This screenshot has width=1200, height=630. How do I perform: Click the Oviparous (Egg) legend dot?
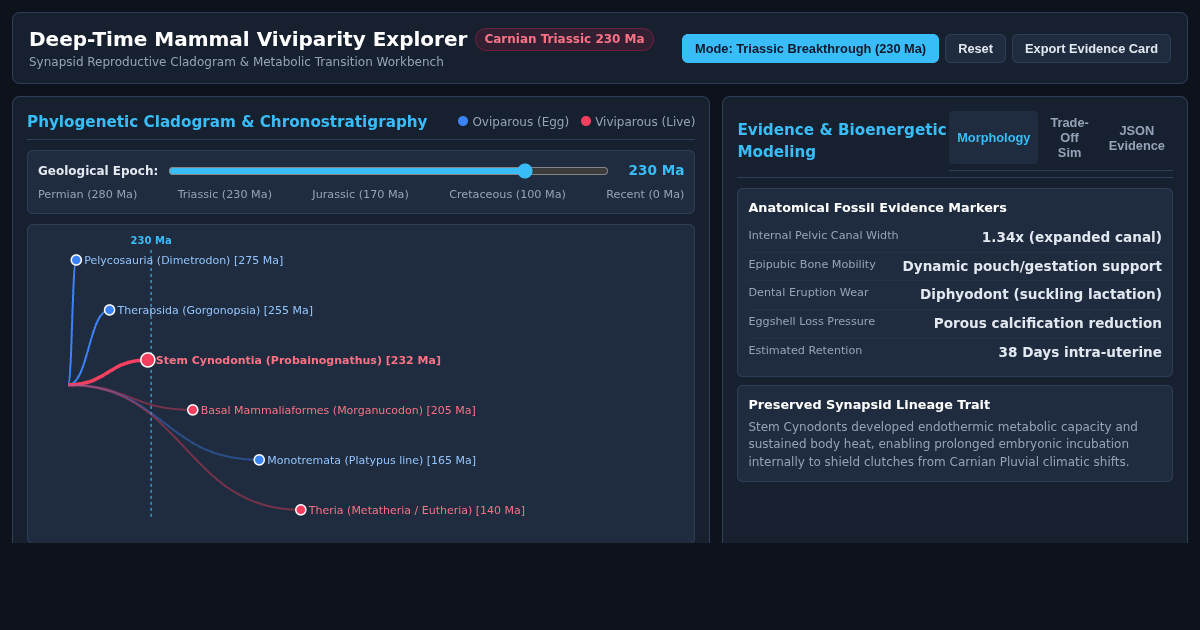[463, 121]
